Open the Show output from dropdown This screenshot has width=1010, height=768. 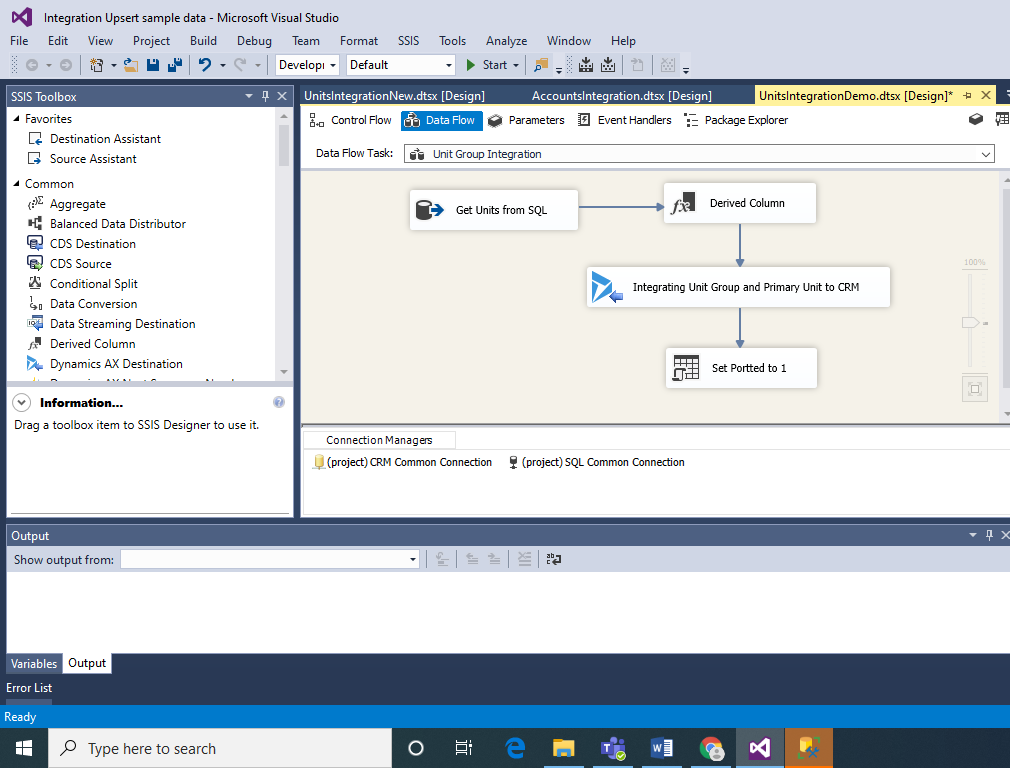point(413,559)
